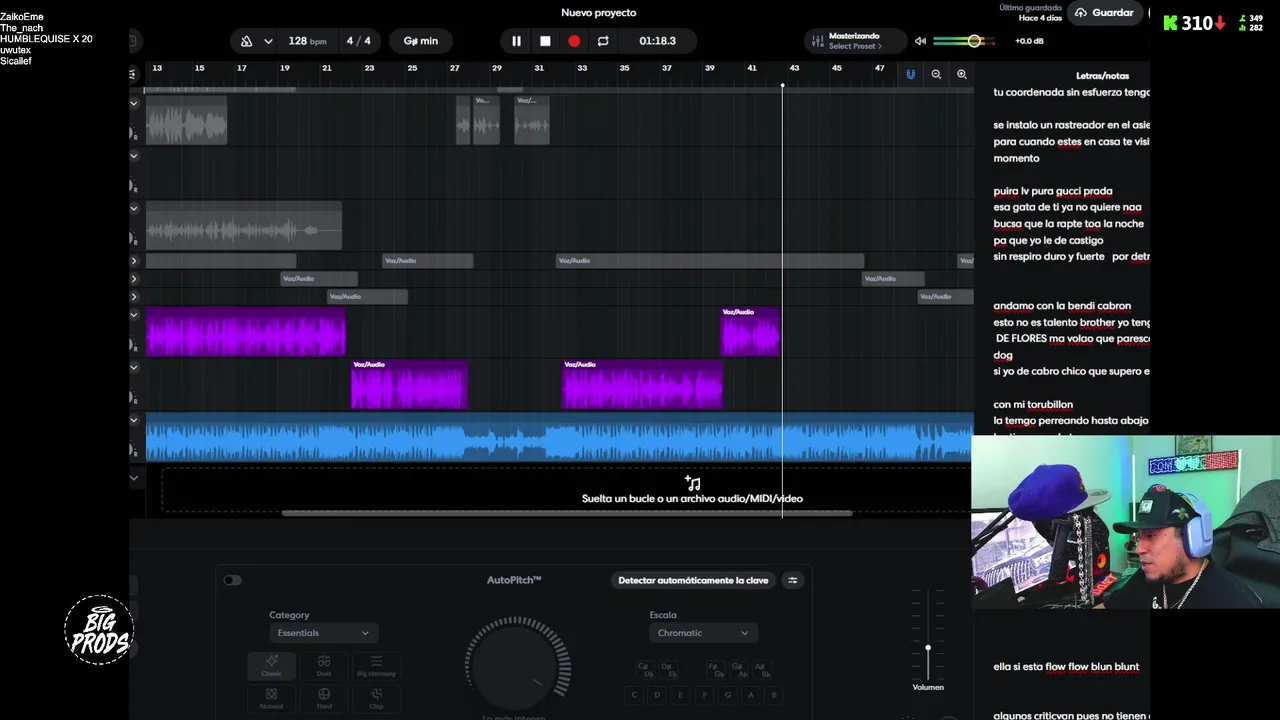Zoom in the timeline
The height and width of the screenshot is (720, 1280).
[962, 74]
